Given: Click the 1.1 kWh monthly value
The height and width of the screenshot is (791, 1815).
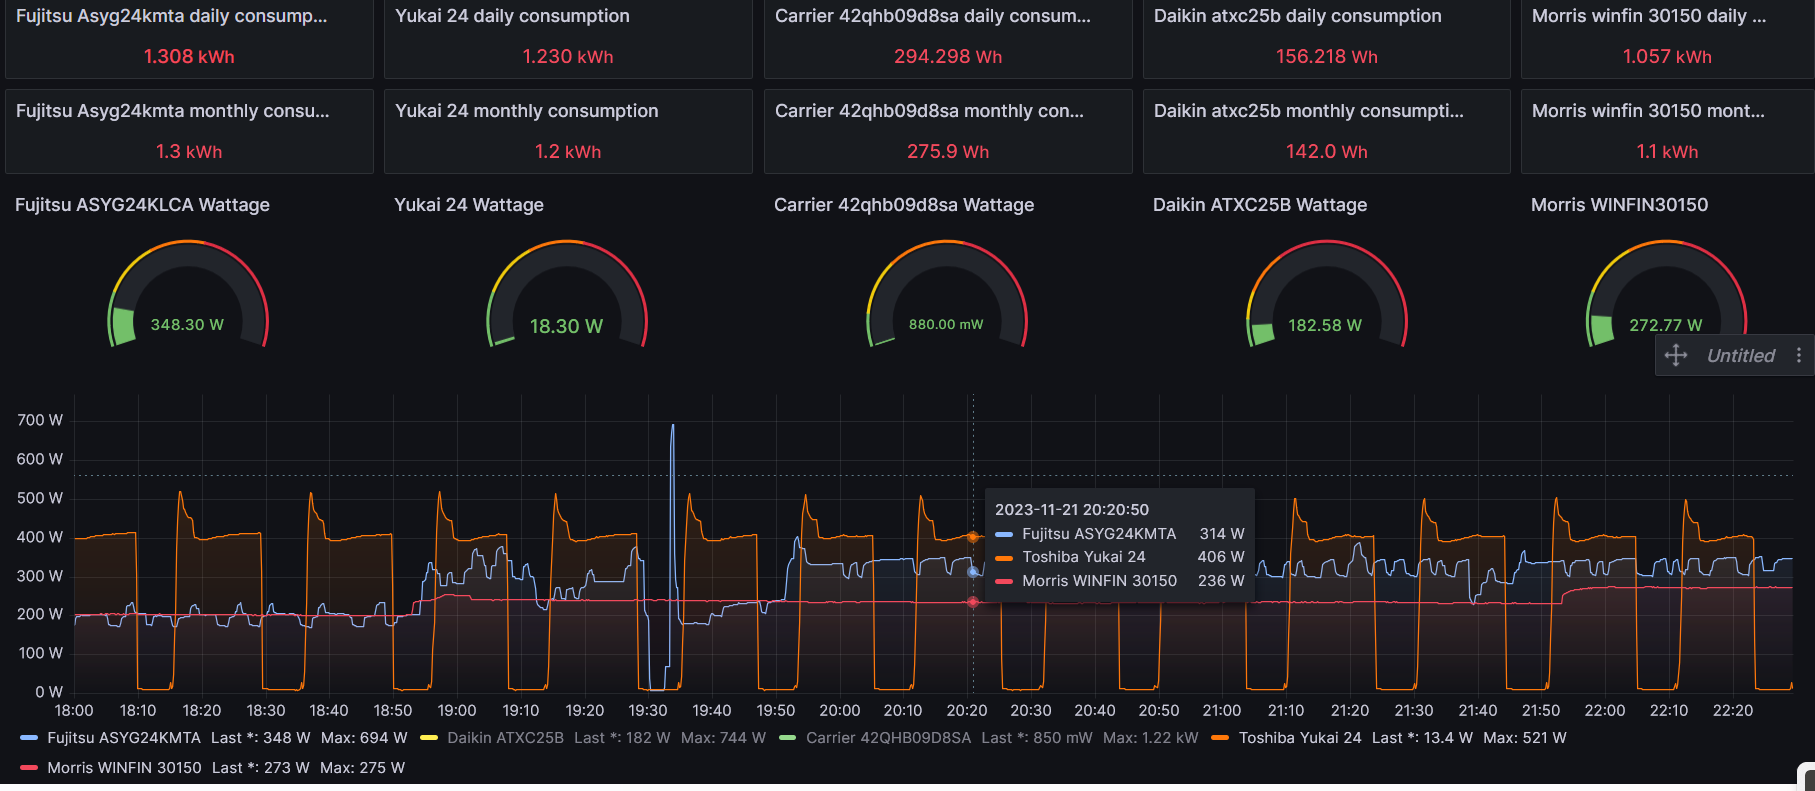Looking at the screenshot, I should point(1667,152).
